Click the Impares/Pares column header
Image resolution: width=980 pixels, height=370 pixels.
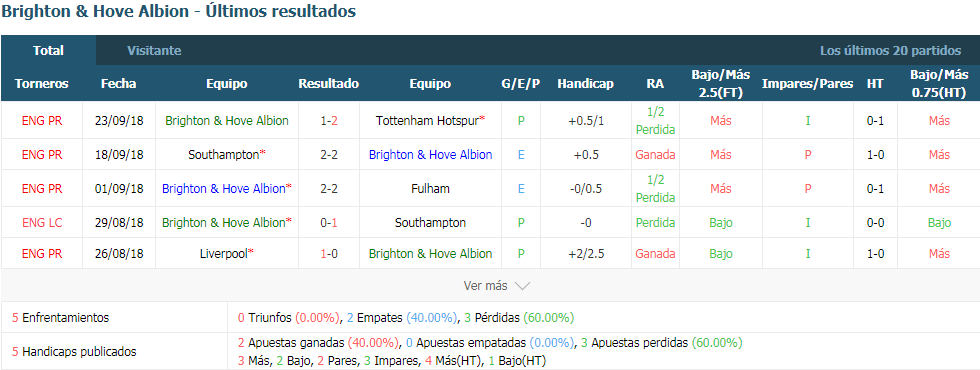[808, 84]
